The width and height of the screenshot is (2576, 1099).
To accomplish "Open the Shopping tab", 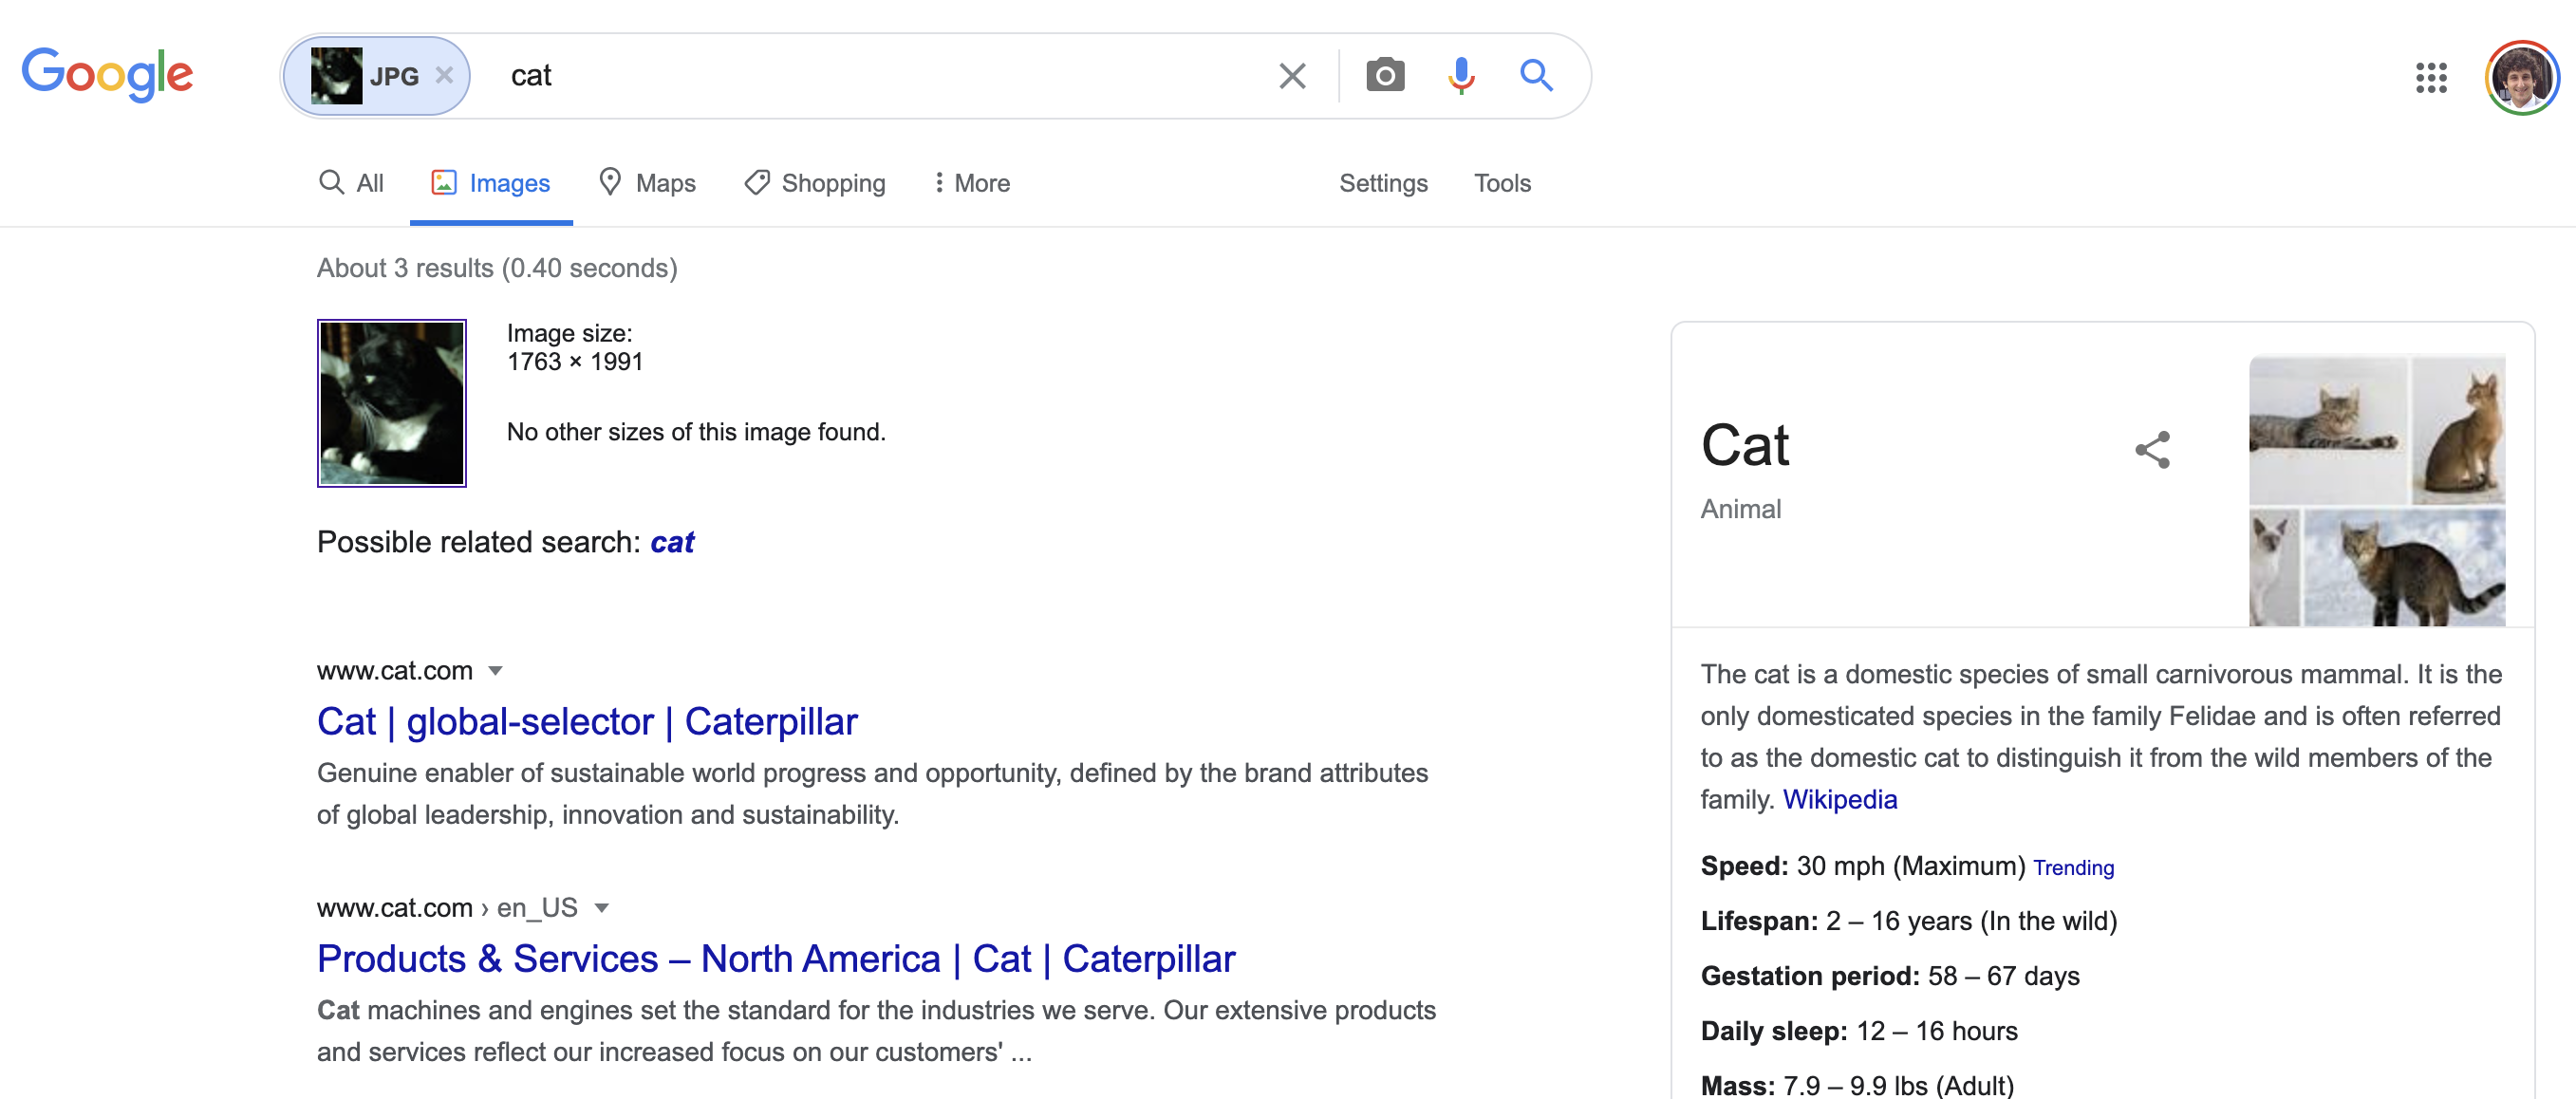I will 815,183.
